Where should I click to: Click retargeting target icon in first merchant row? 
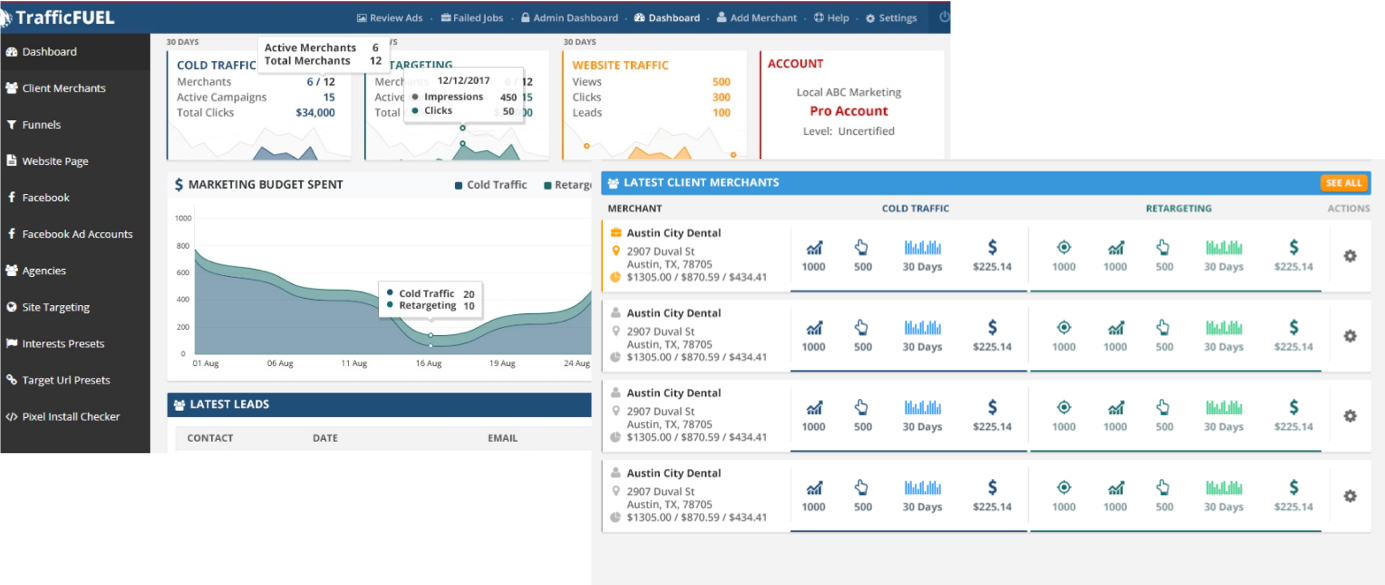point(1063,247)
